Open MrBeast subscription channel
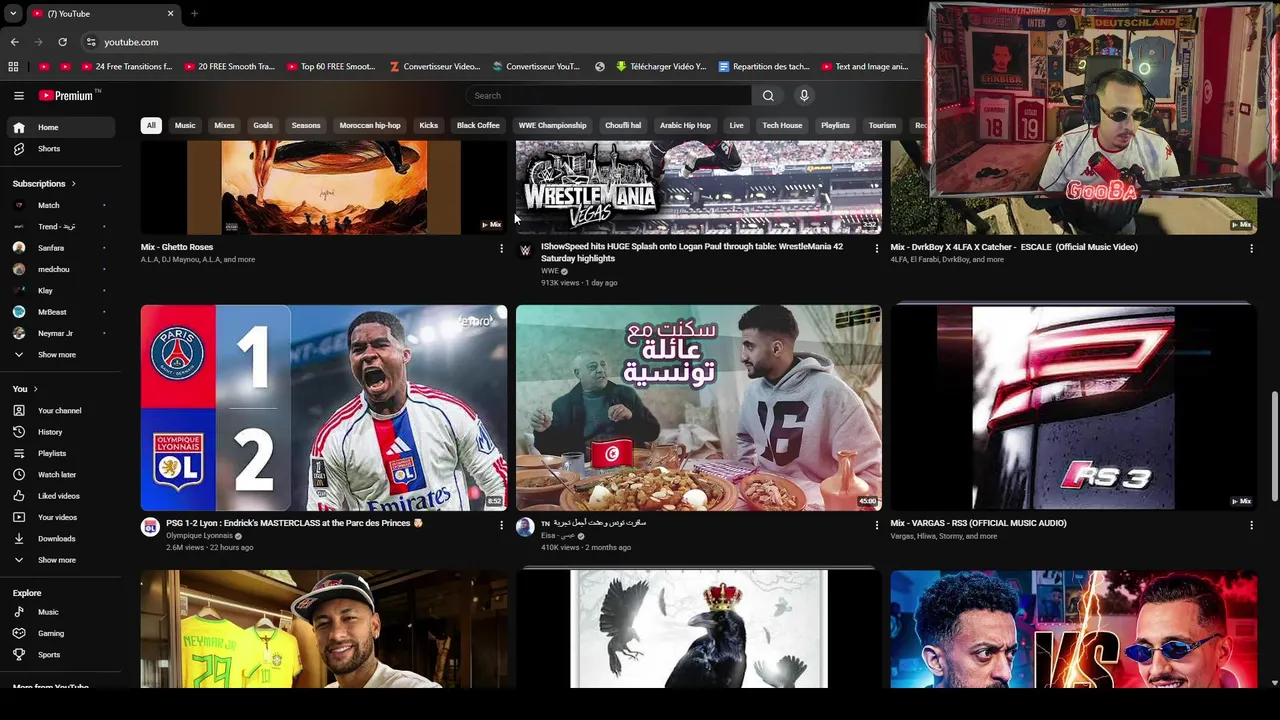This screenshot has width=1280, height=720. click(61, 312)
